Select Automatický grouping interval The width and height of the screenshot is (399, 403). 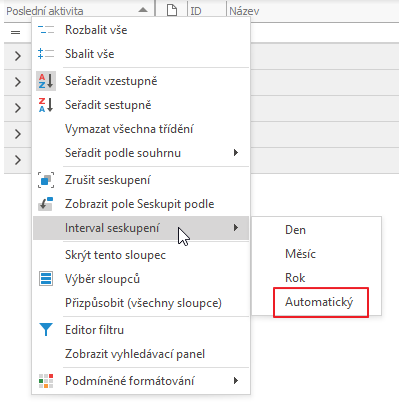point(319,302)
